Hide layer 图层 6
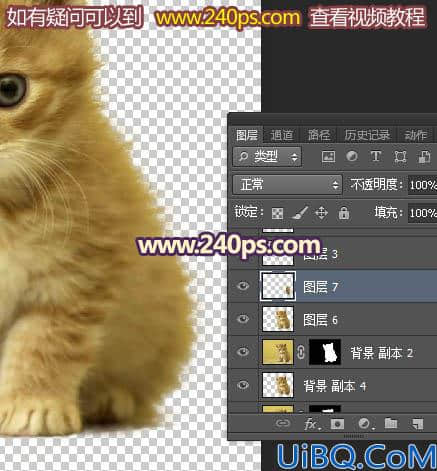The image size is (437, 471). [x=243, y=319]
